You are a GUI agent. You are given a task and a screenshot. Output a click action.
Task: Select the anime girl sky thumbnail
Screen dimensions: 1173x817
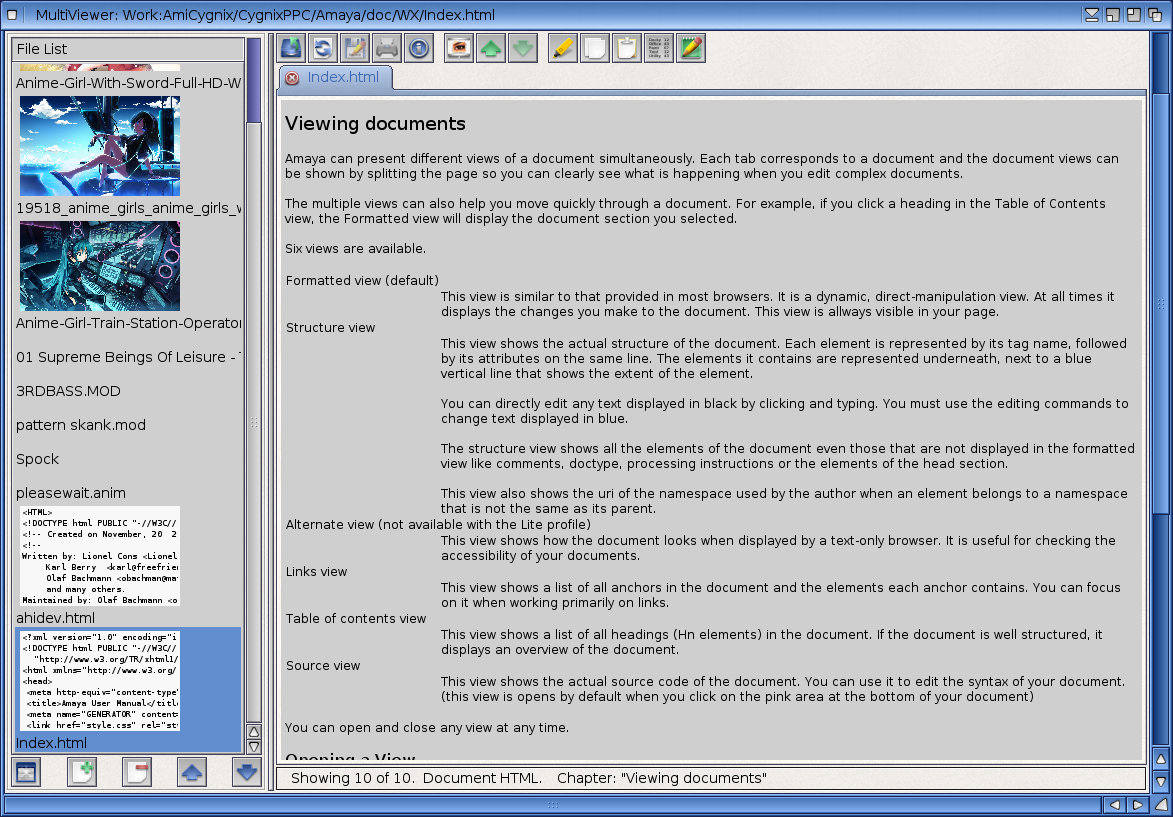point(99,146)
